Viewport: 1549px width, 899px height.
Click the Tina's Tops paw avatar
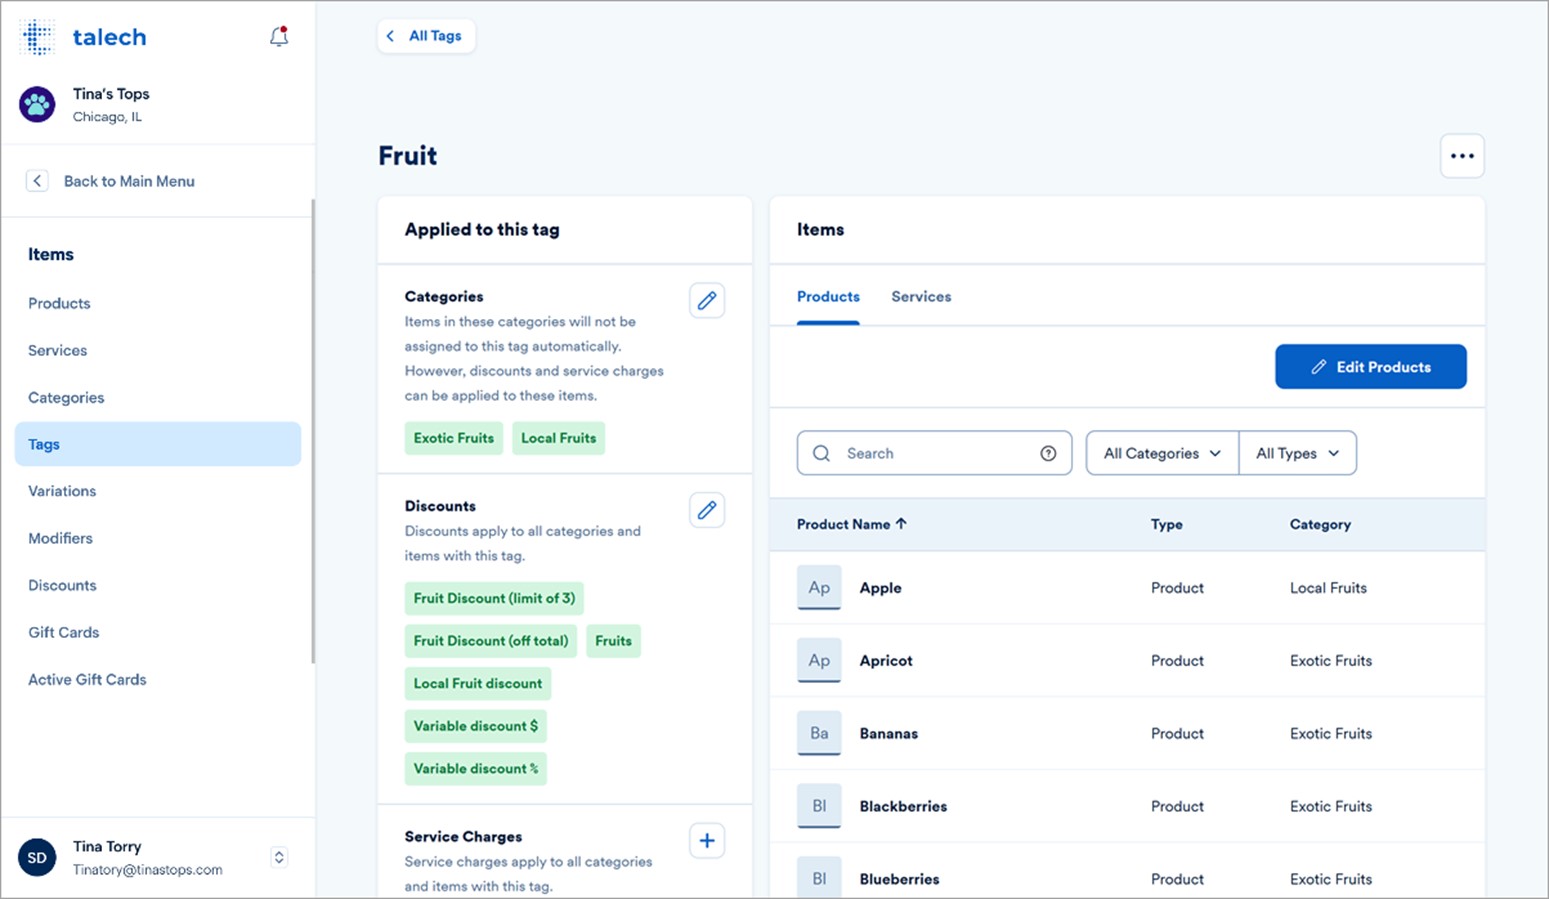[37, 104]
